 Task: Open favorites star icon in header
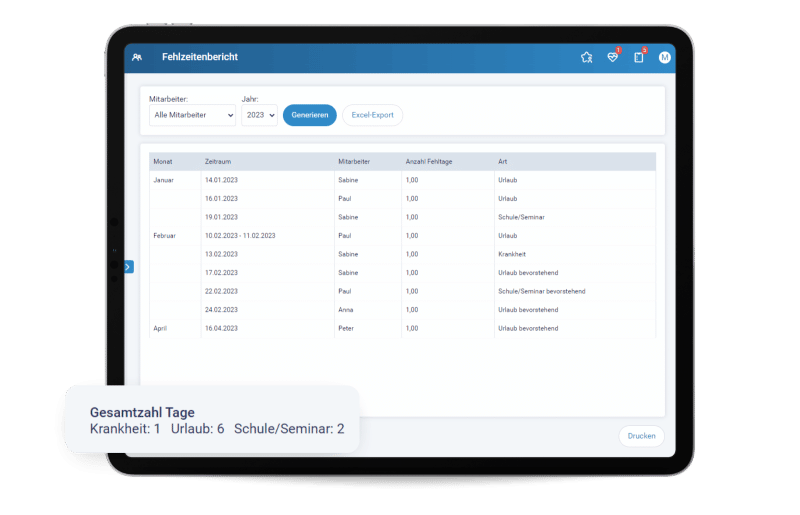pos(587,58)
